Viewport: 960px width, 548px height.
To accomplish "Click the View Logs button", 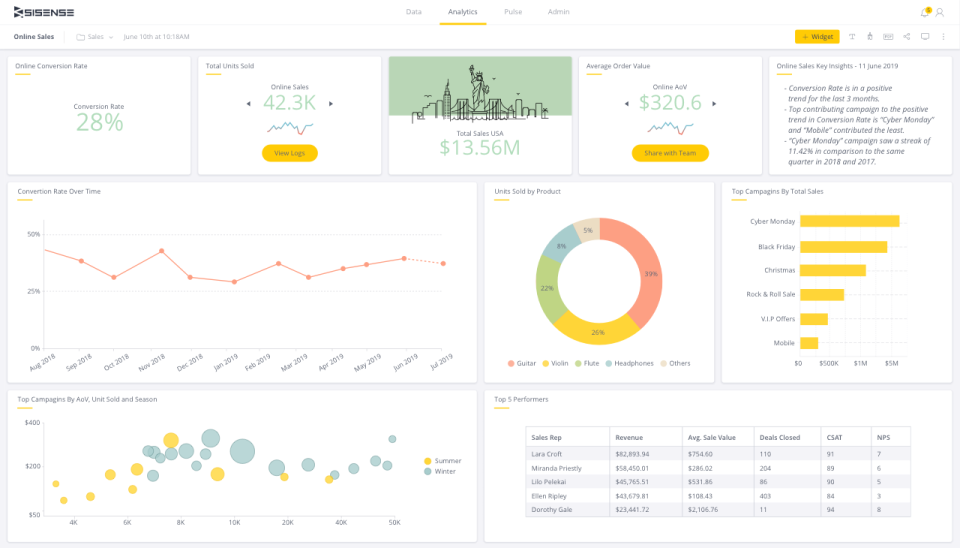I will pos(290,153).
